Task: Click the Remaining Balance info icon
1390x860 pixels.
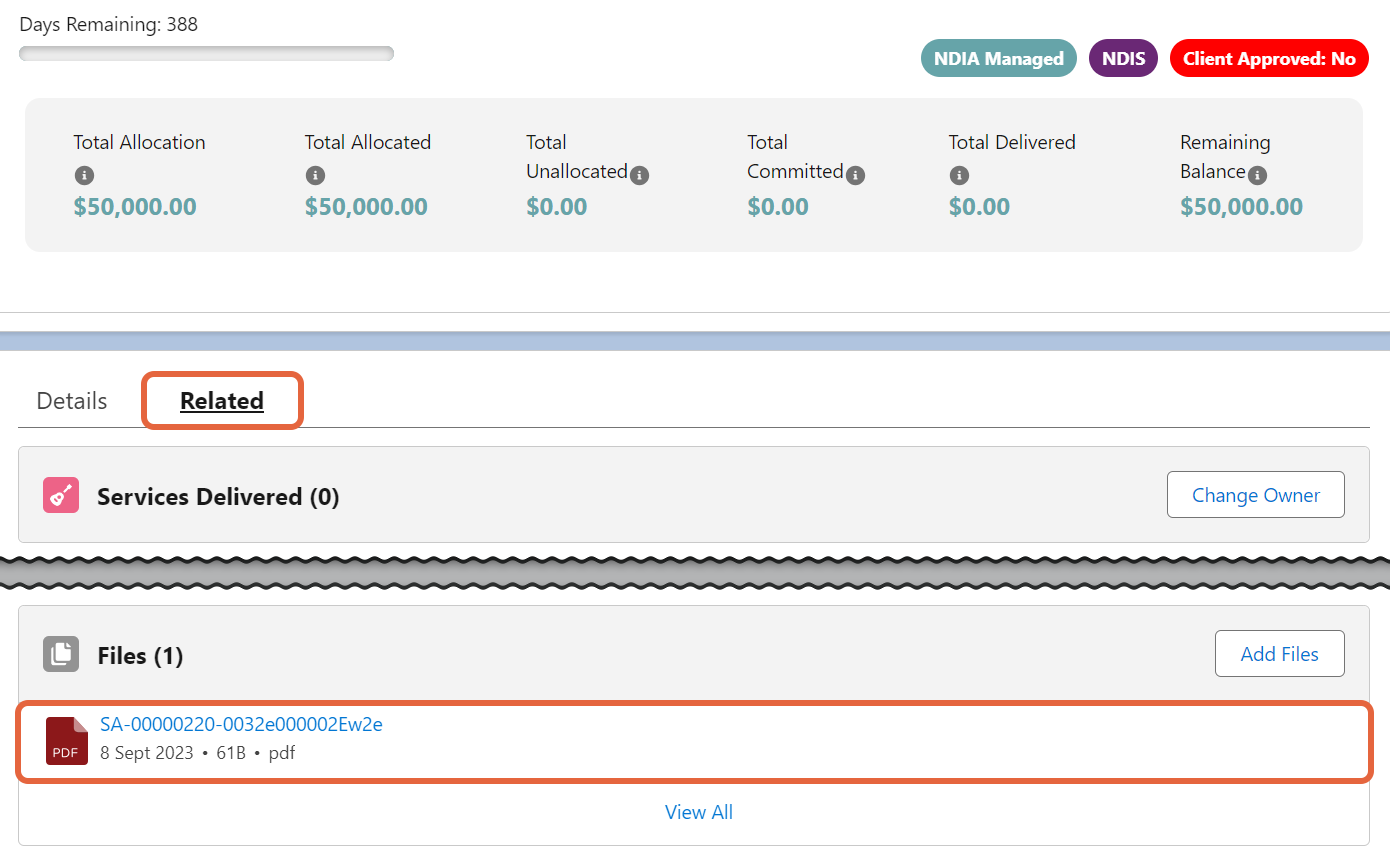Action: 1257,176
